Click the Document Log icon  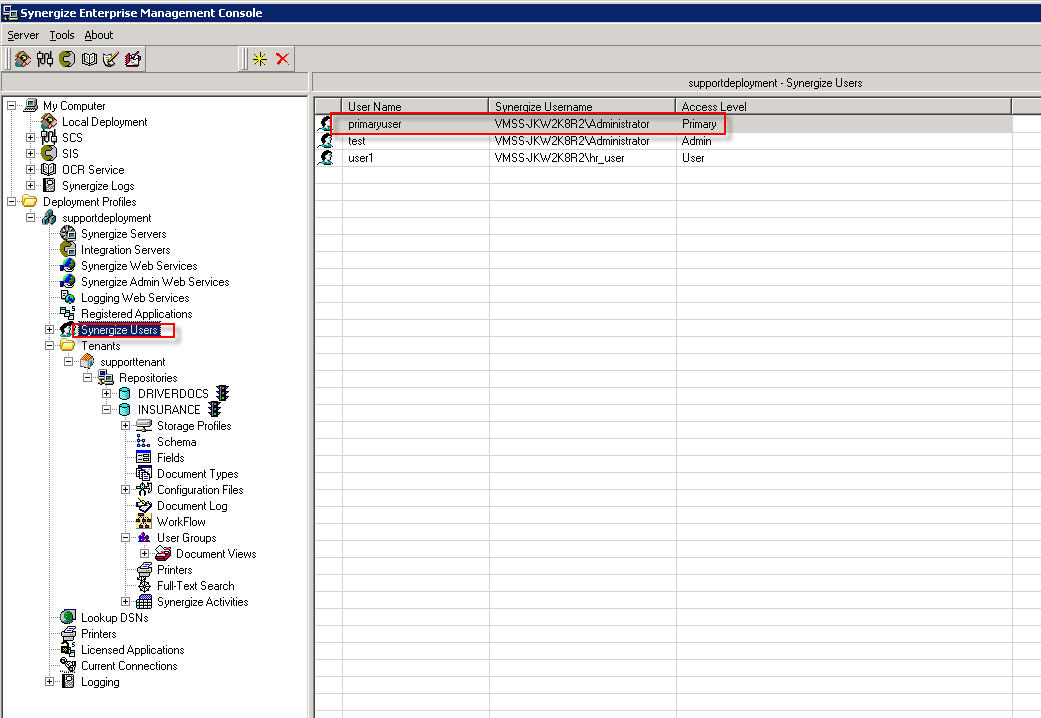pos(143,505)
